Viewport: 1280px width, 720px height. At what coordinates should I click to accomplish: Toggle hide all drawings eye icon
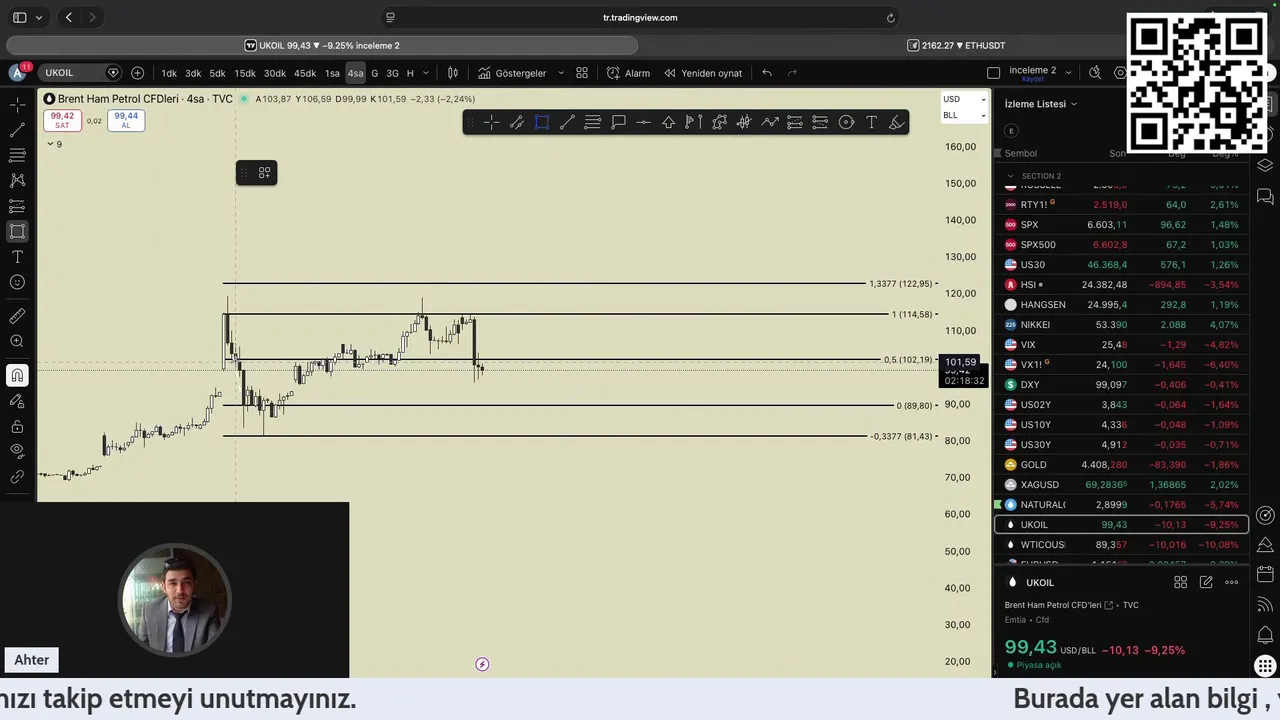click(x=18, y=451)
